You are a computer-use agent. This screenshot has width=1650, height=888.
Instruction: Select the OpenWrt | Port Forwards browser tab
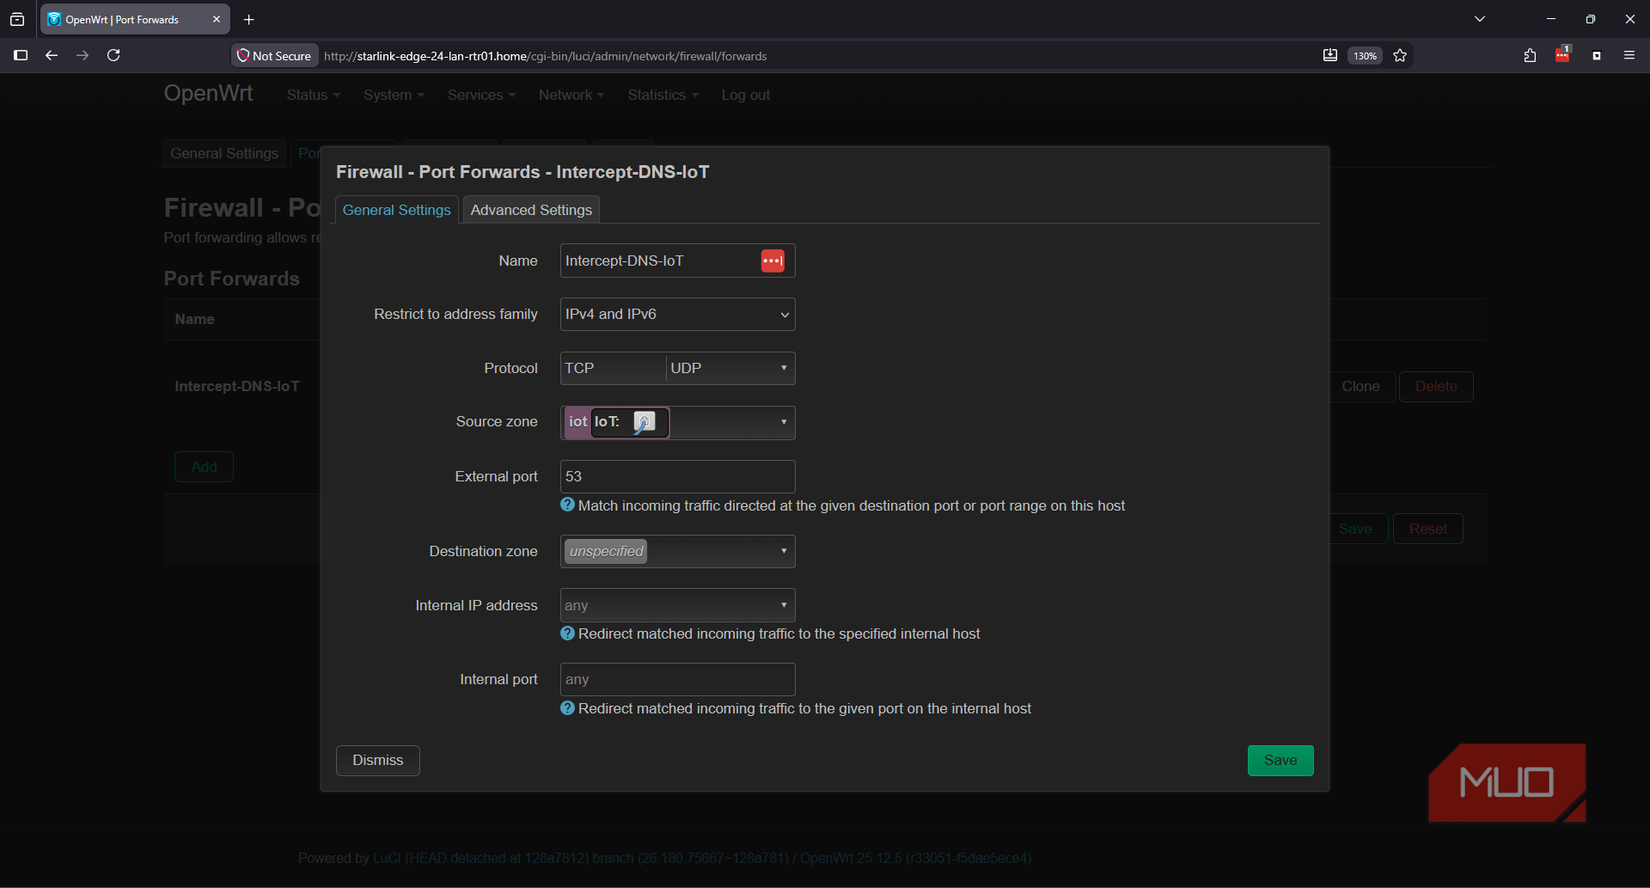click(x=135, y=19)
